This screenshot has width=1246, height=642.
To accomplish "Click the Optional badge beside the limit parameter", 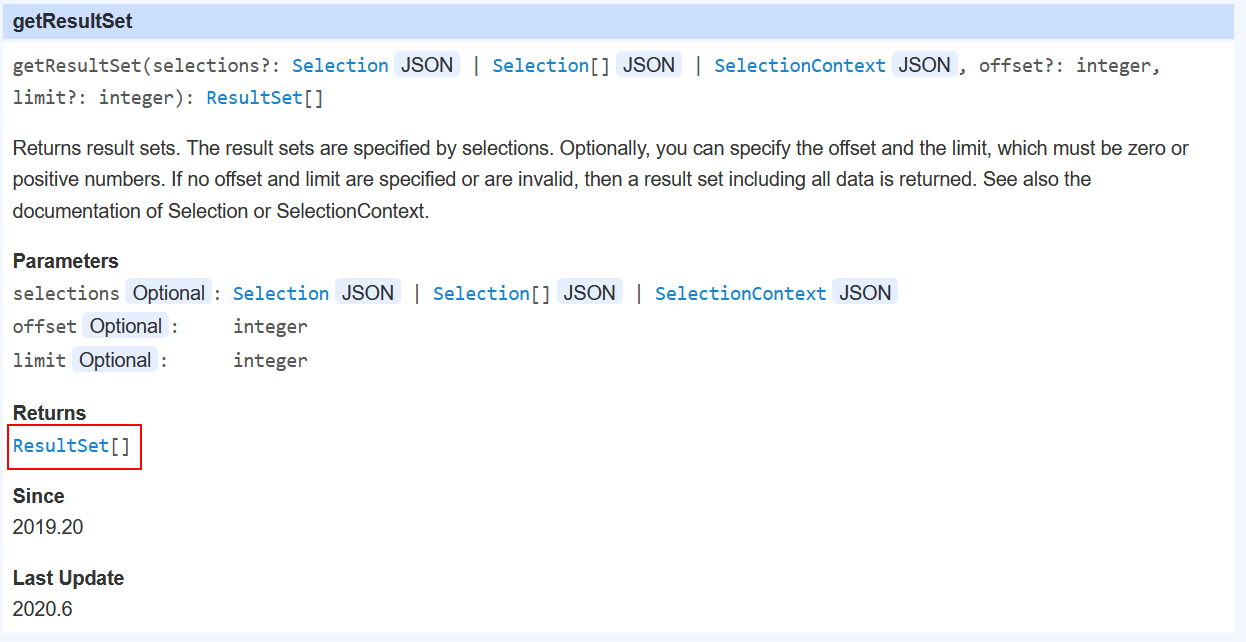I will [x=115, y=360].
